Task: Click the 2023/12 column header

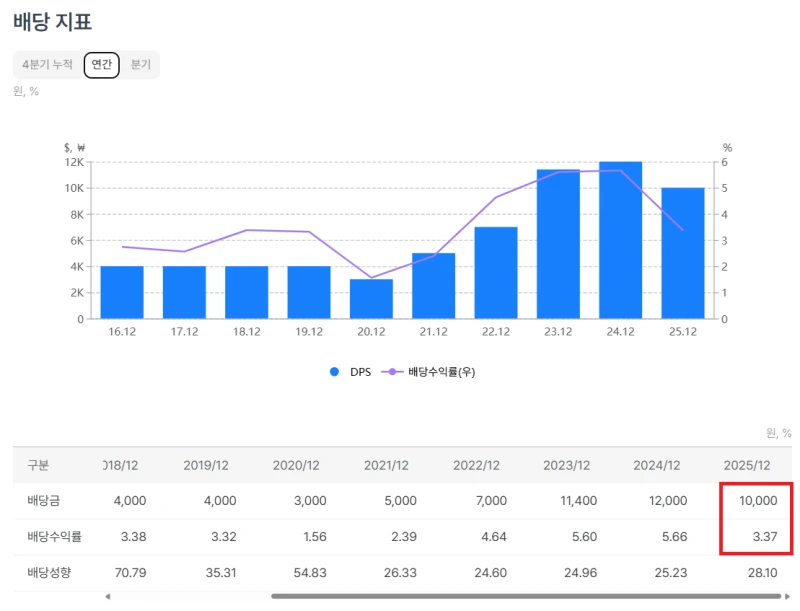Action: pyautogui.click(x=566, y=465)
